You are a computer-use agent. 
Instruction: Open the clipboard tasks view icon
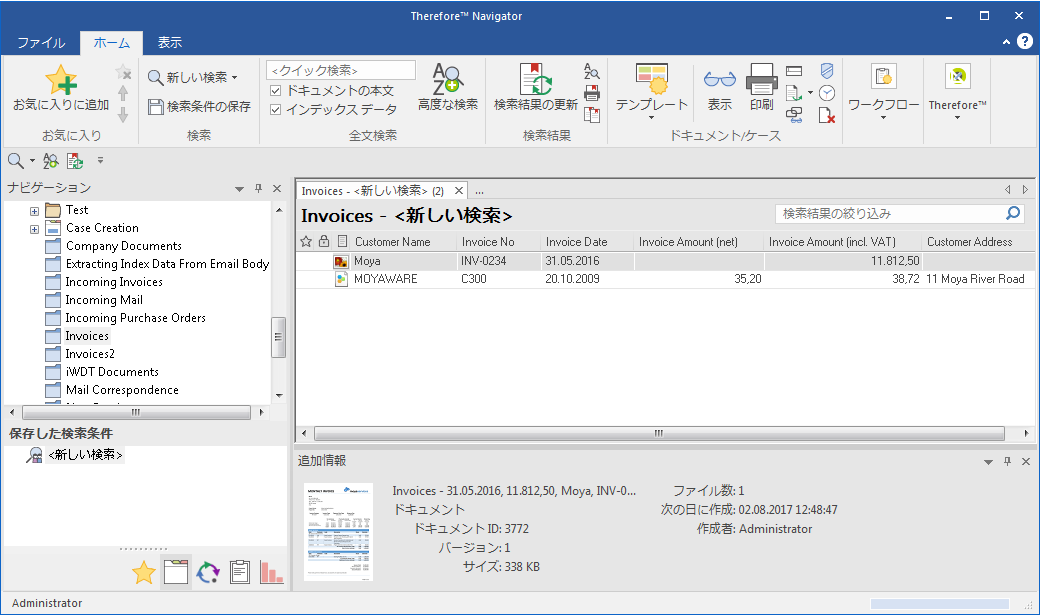point(240,572)
